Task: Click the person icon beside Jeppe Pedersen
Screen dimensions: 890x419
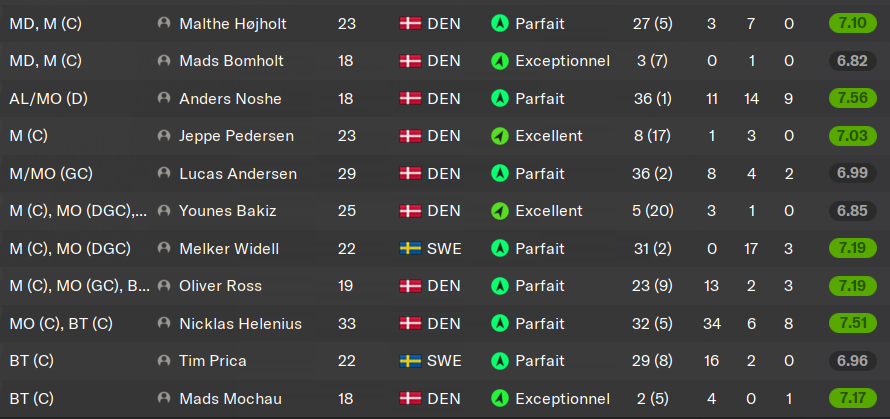Action: [164, 136]
